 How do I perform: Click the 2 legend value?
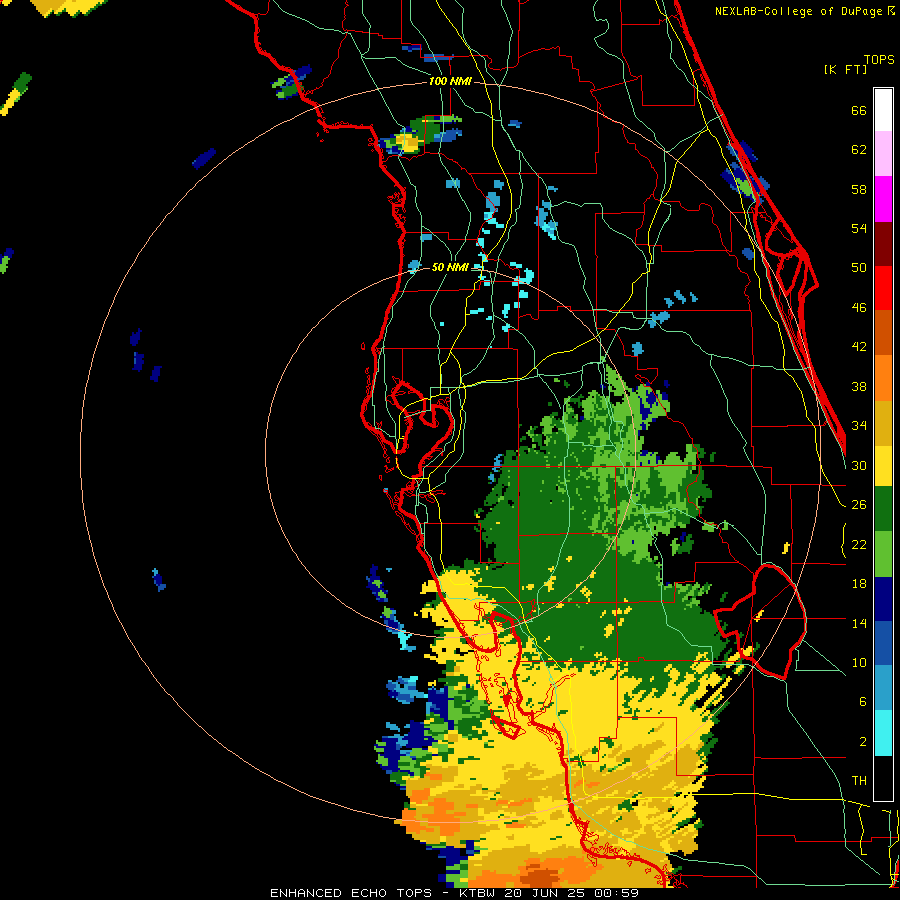(x=863, y=742)
